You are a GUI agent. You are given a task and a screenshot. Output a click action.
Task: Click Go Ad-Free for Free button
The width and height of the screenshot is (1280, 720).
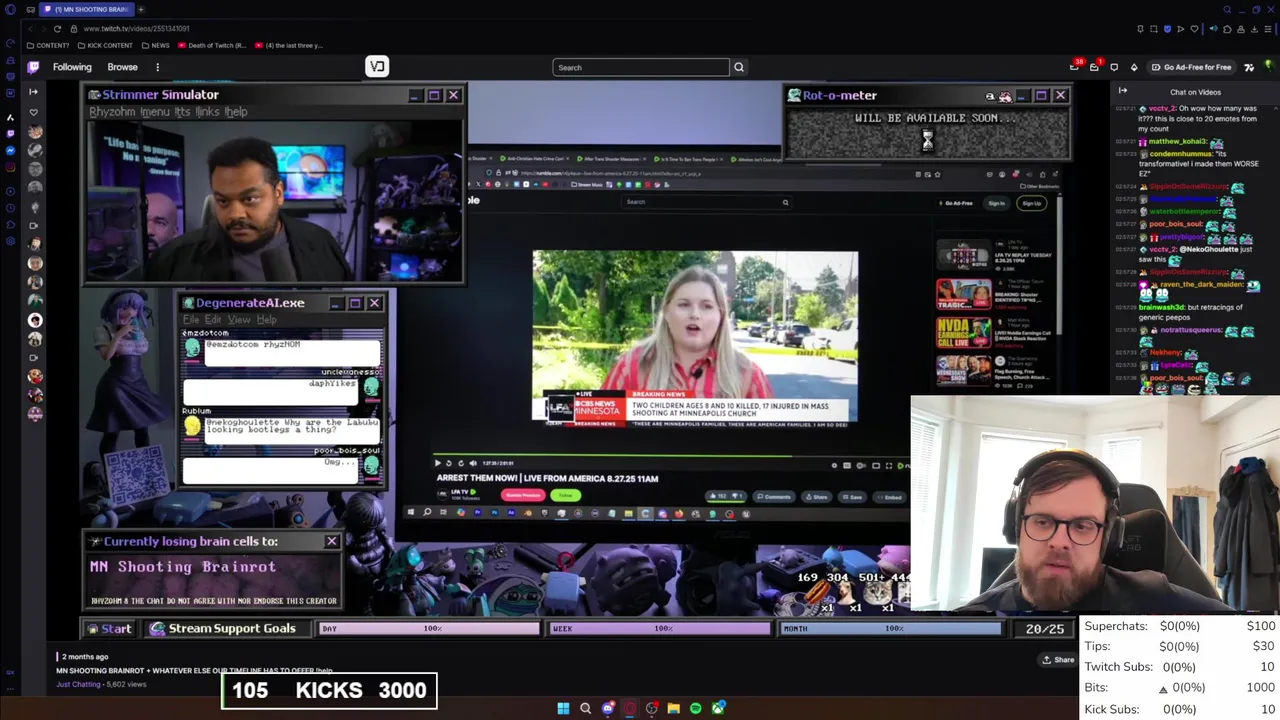(1192, 67)
